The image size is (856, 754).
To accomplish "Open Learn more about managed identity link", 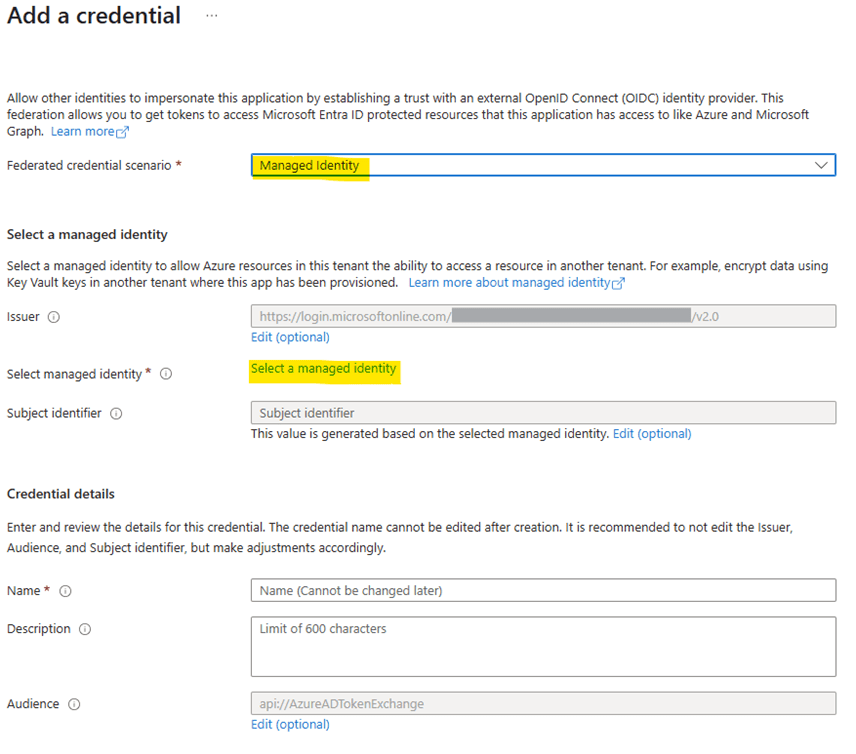I will tap(510, 283).
